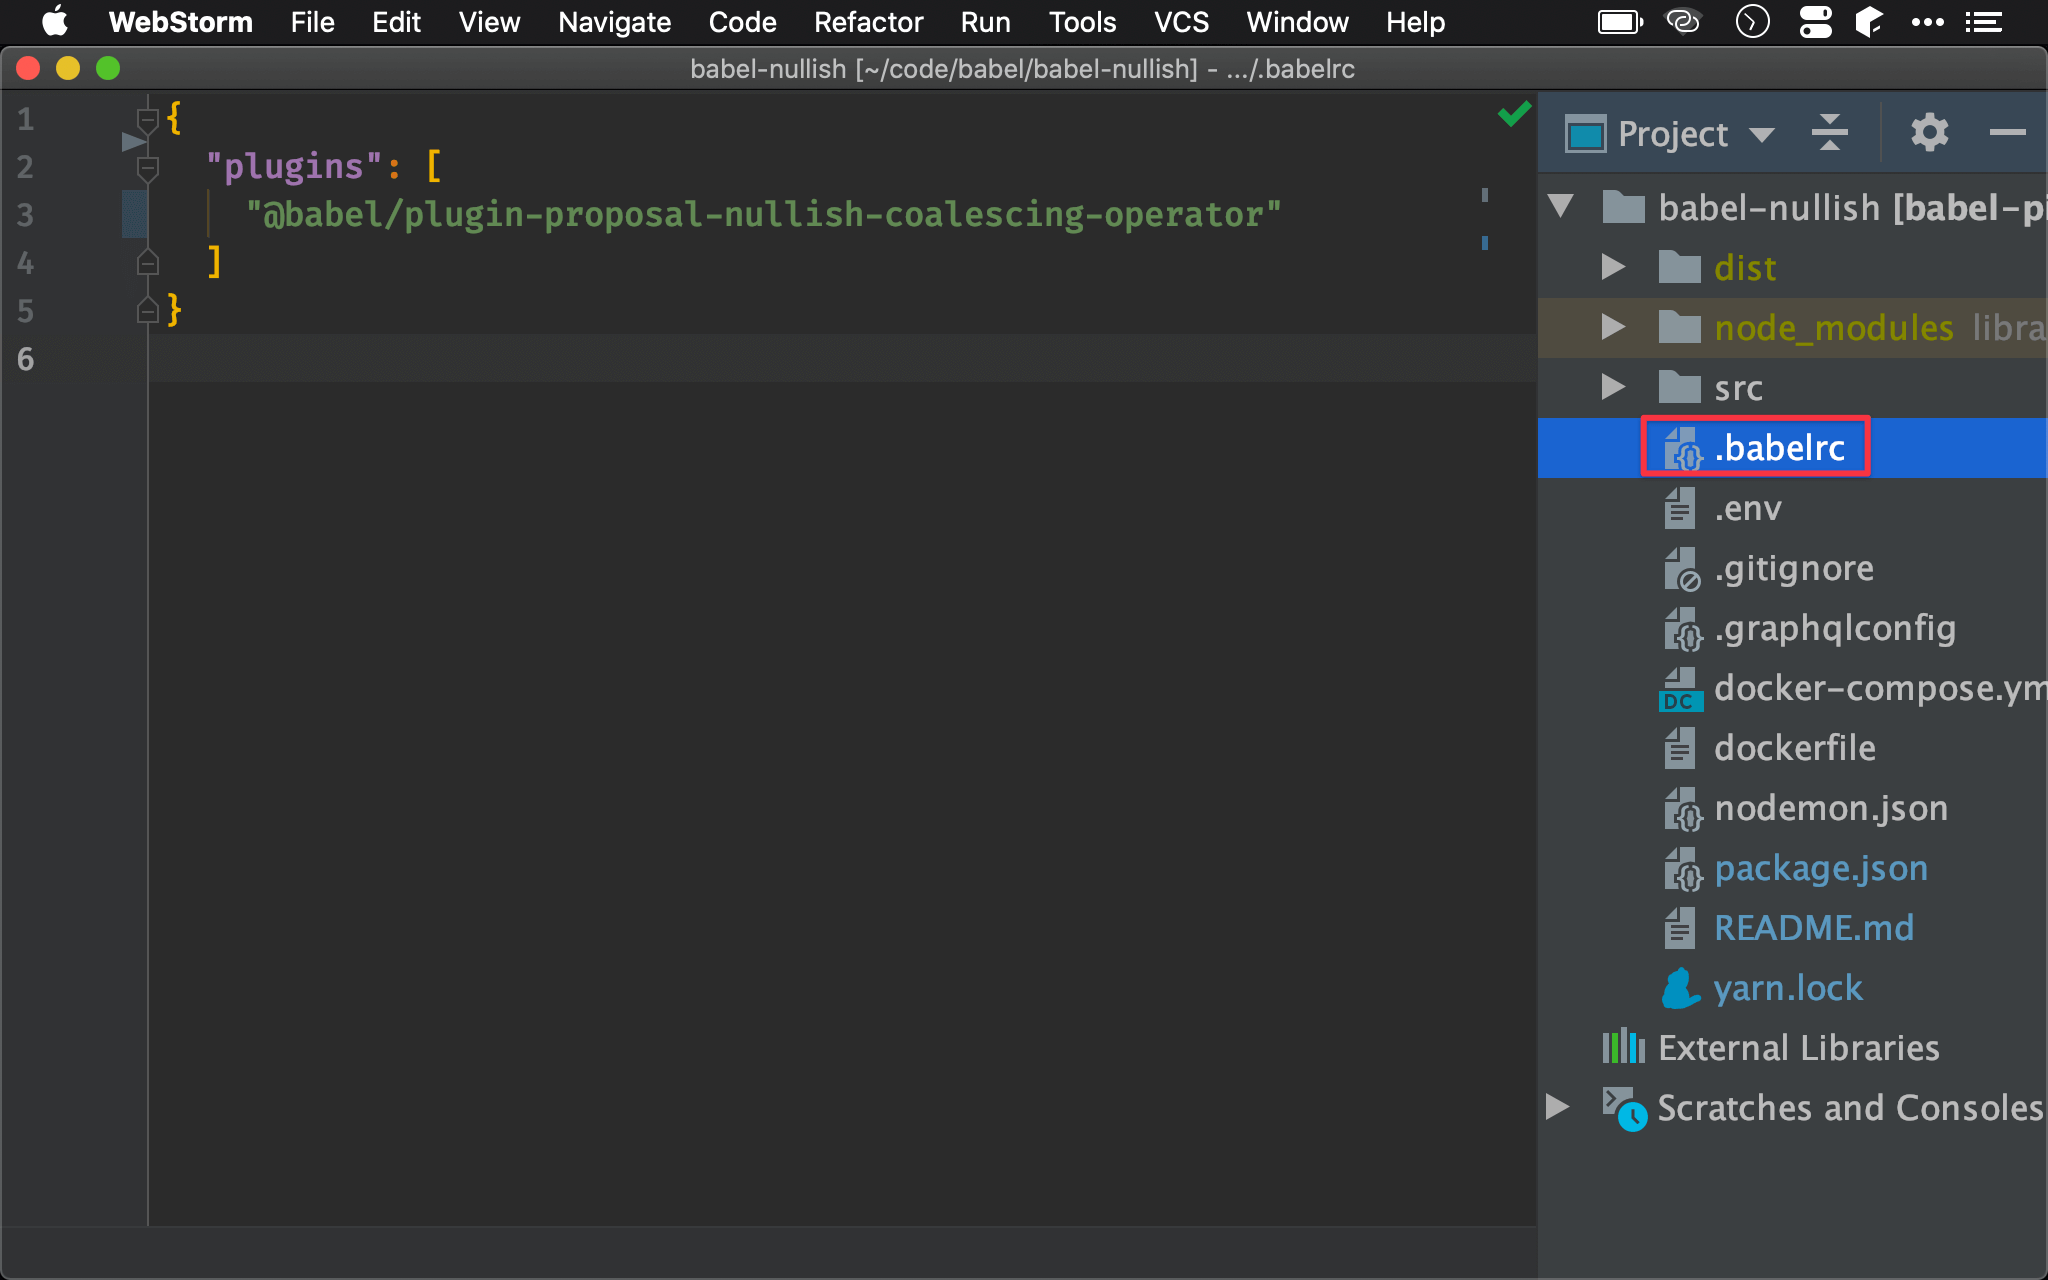This screenshot has width=2048, height=1280.
Task: Click the upper scrollbar change stripe marker
Action: point(1485,195)
